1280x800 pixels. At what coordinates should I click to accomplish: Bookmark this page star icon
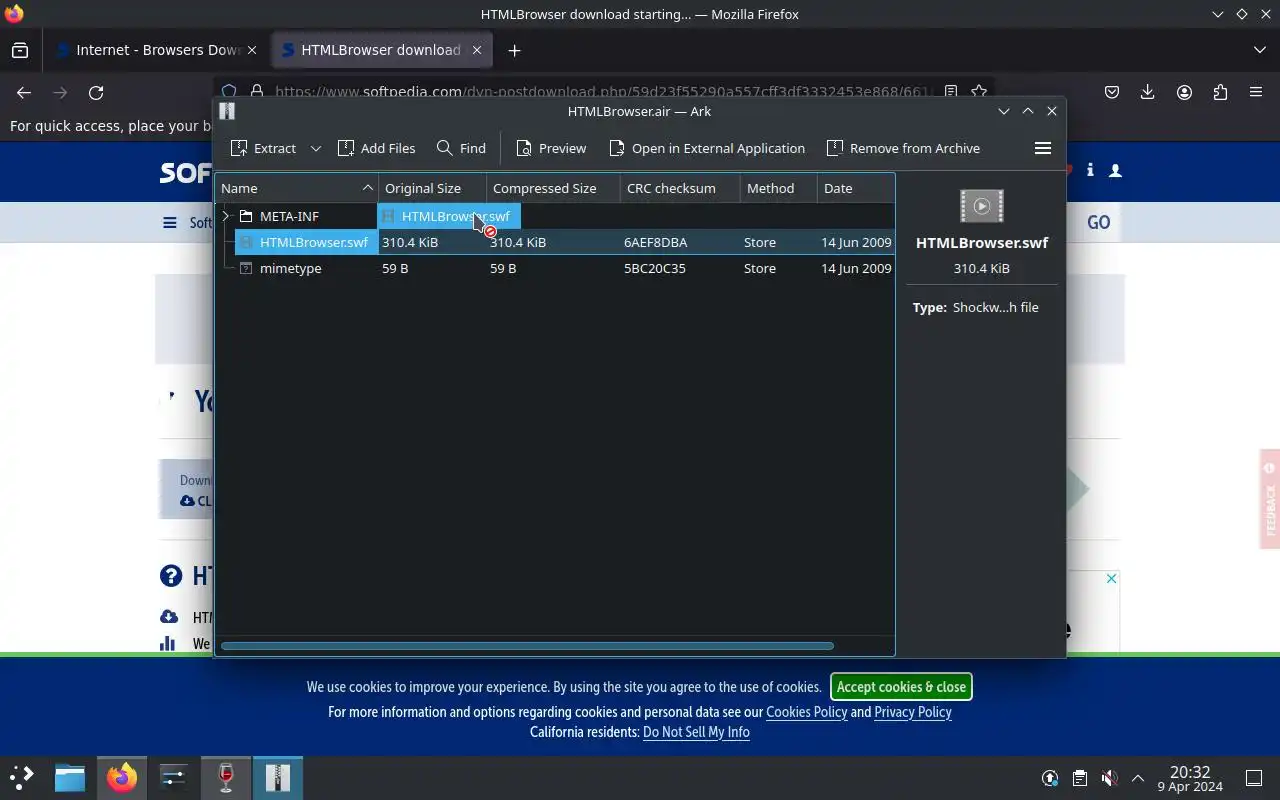click(979, 92)
